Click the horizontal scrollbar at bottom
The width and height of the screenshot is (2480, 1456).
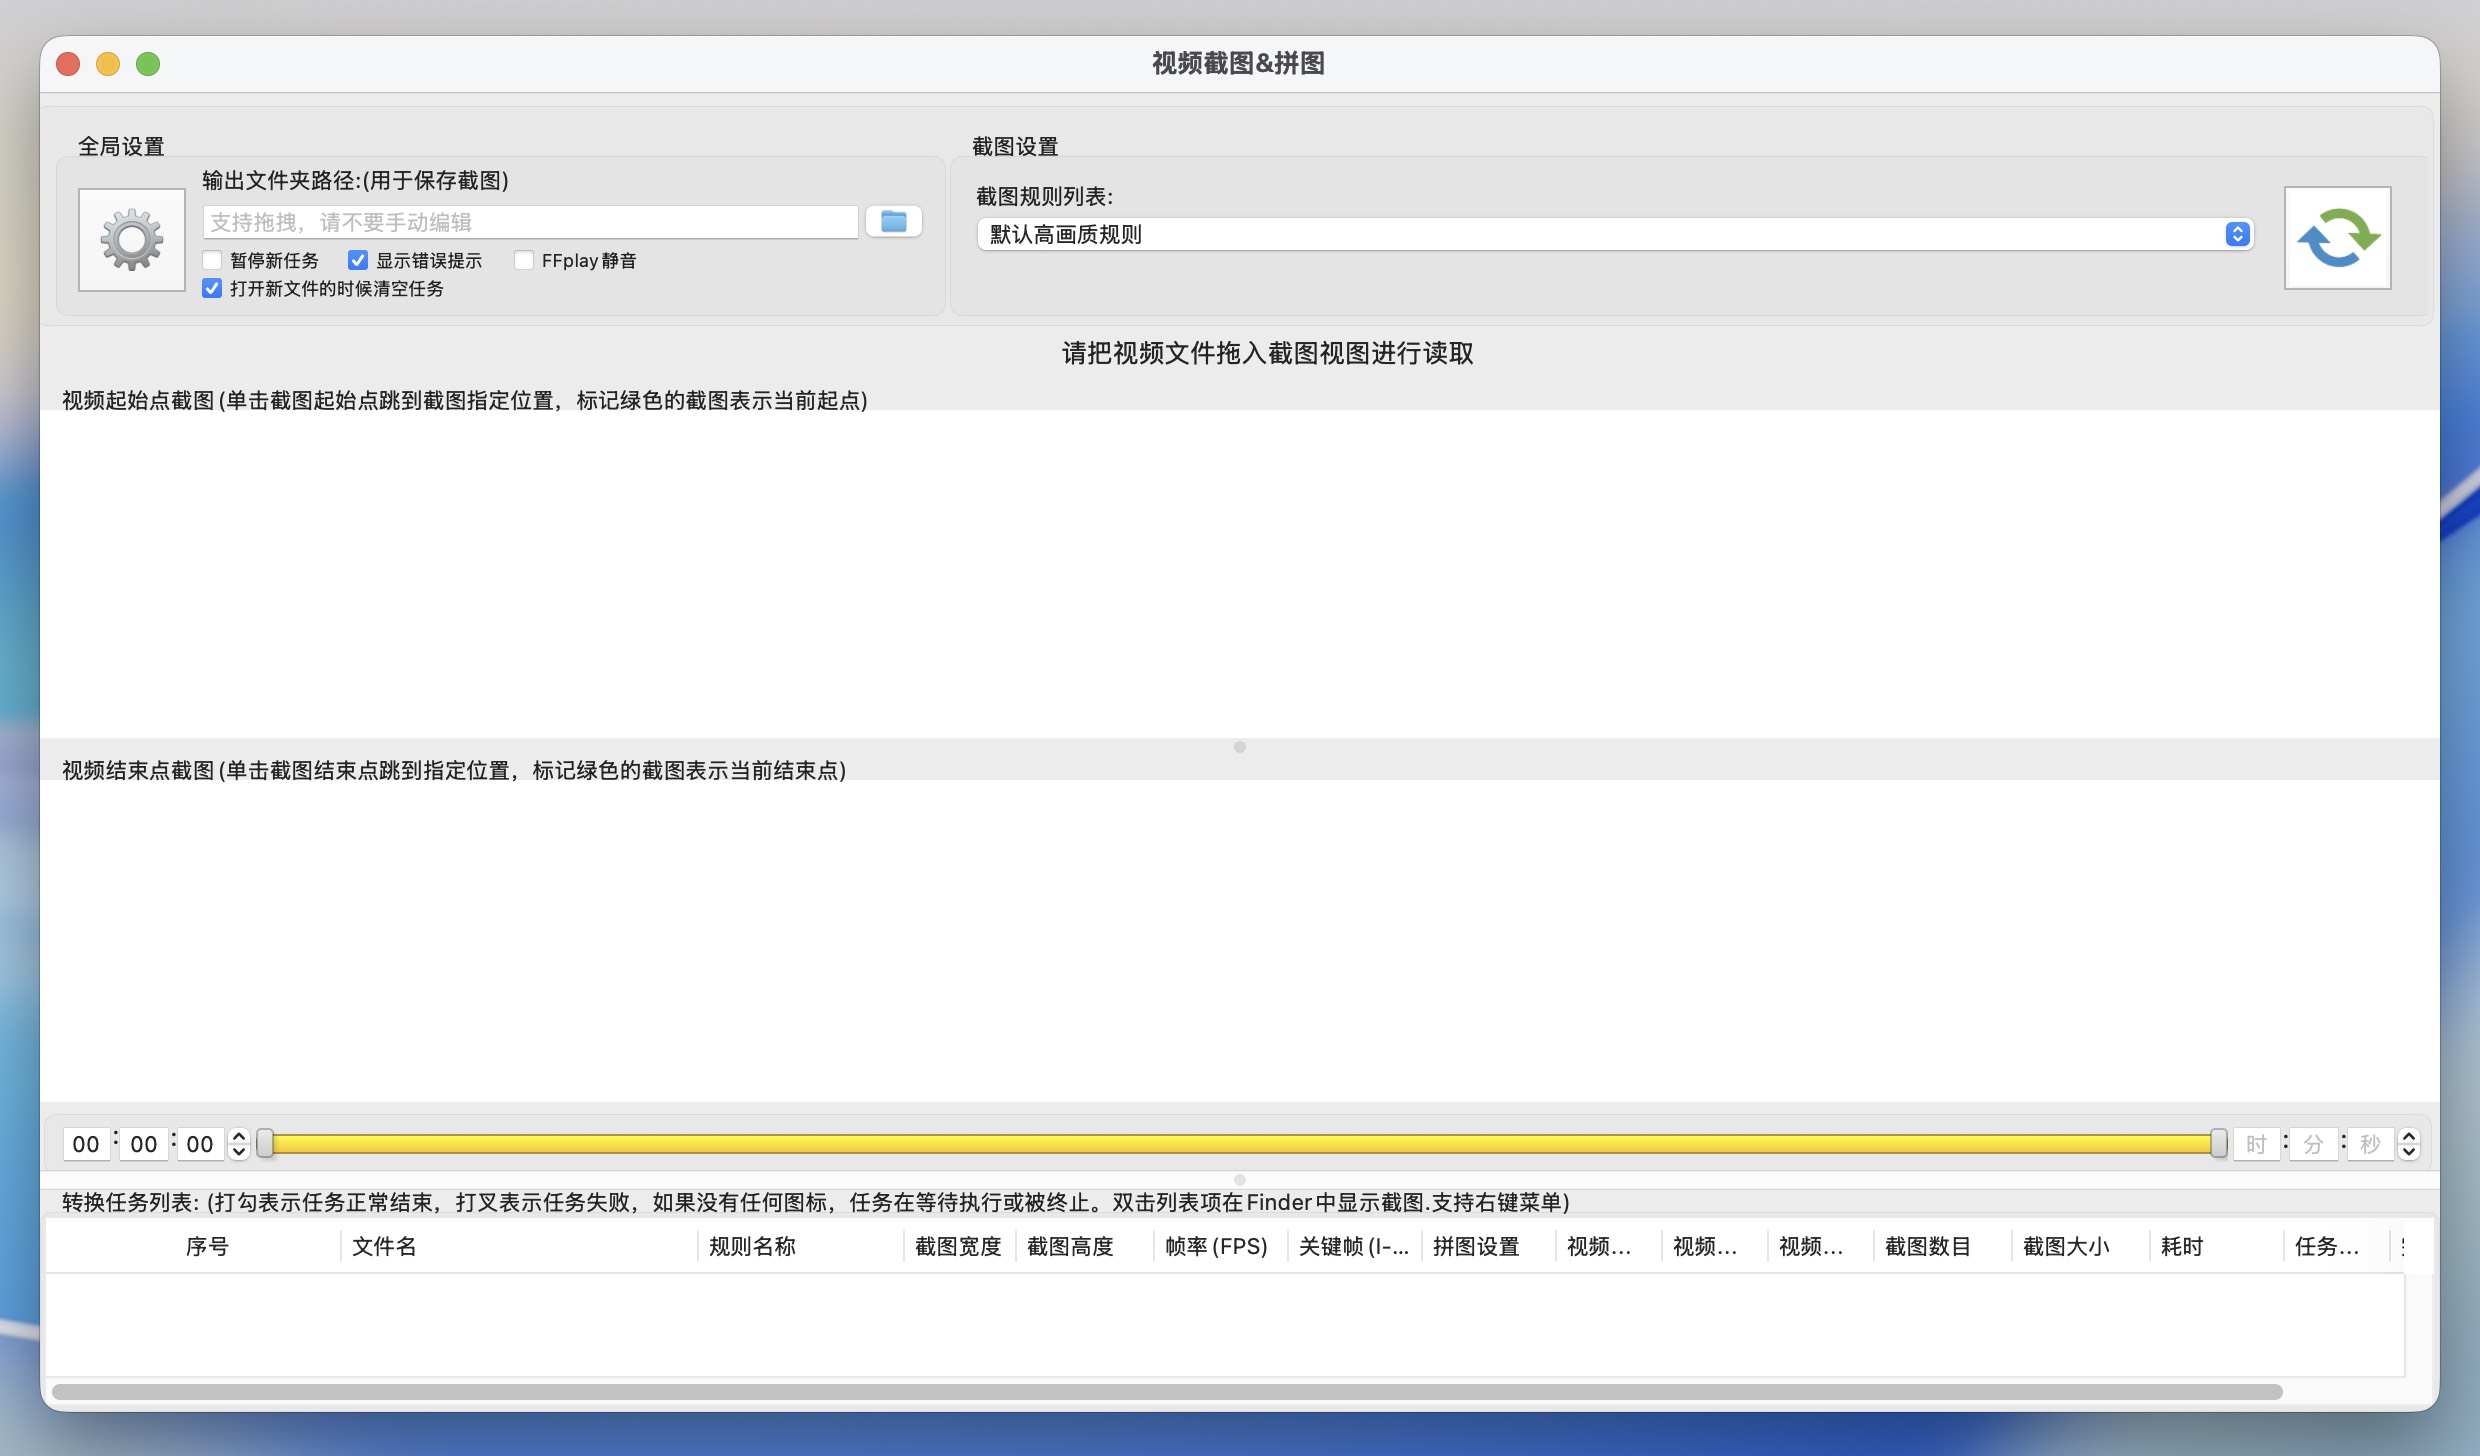(x=1166, y=1391)
